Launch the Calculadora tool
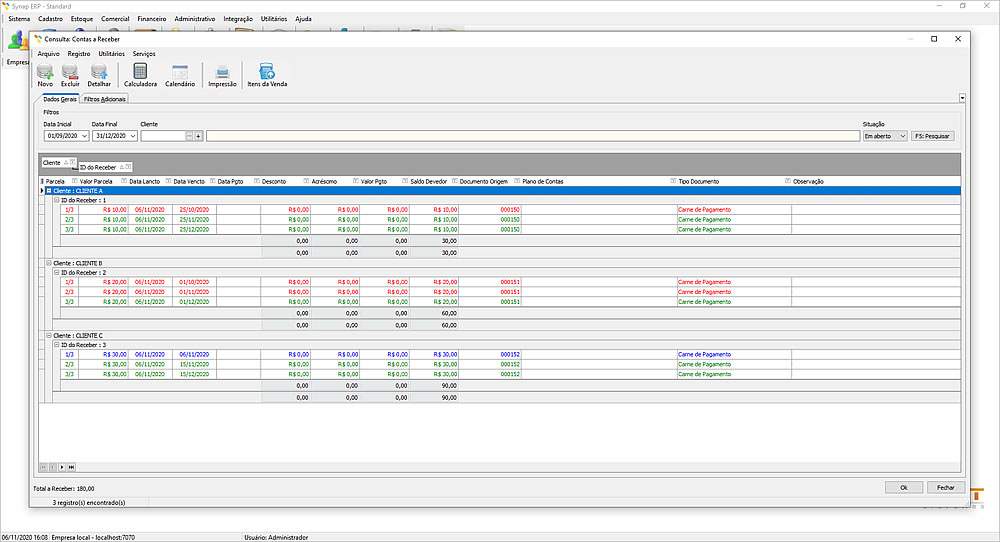This screenshot has height=542, width=1000. tap(140, 74)
